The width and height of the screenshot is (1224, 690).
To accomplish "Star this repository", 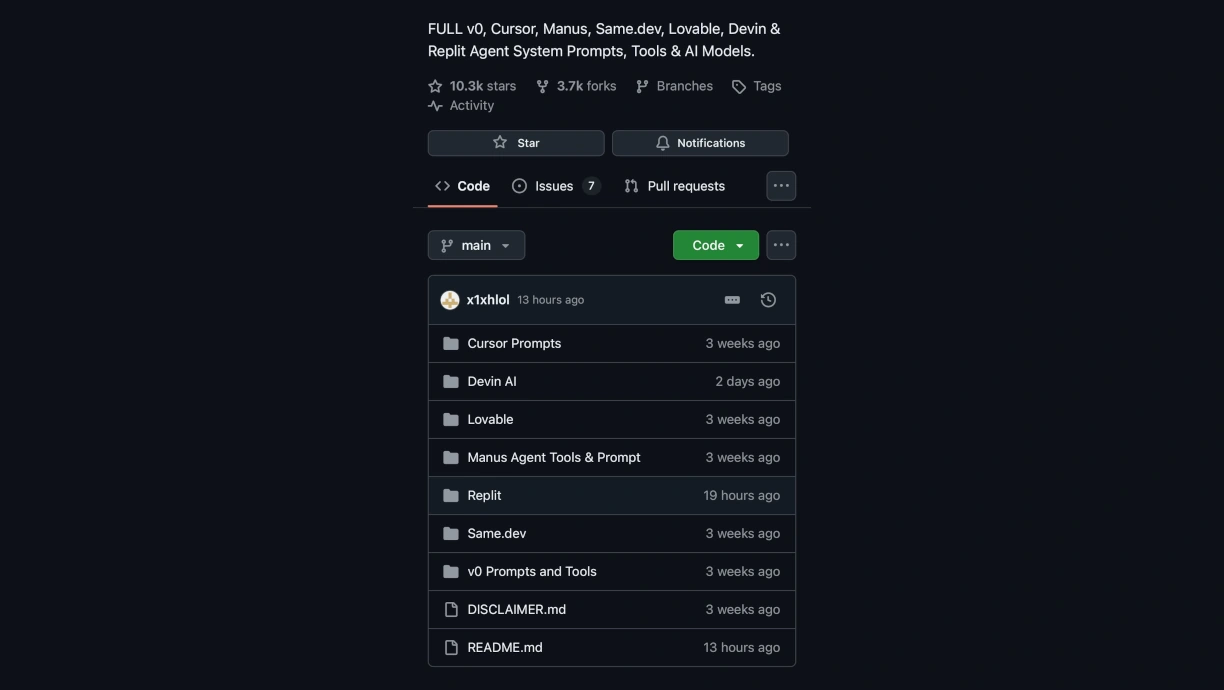I will [516, 143].
